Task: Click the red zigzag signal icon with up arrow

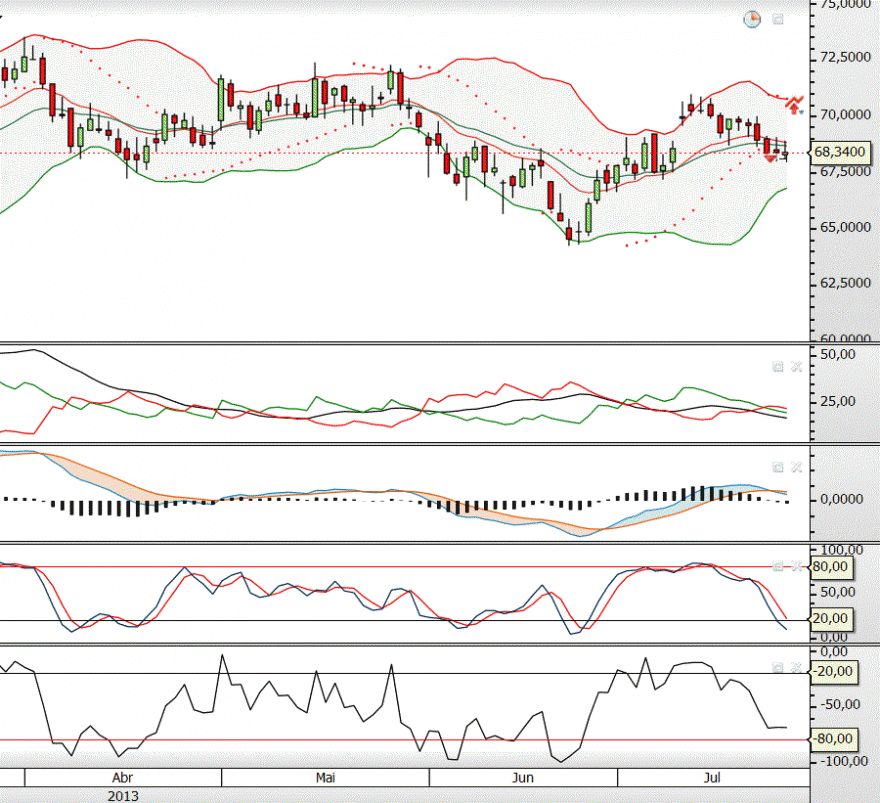Action: tap(794, 104)
